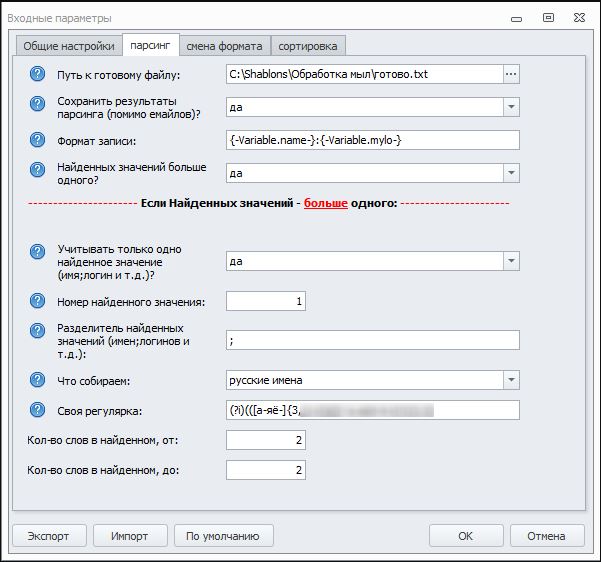Expand 'Что собираем' dropdown with 'русские имена'
Image resolution: width=601 pixels, height=562 pixels.
click(x=511, y=380)
